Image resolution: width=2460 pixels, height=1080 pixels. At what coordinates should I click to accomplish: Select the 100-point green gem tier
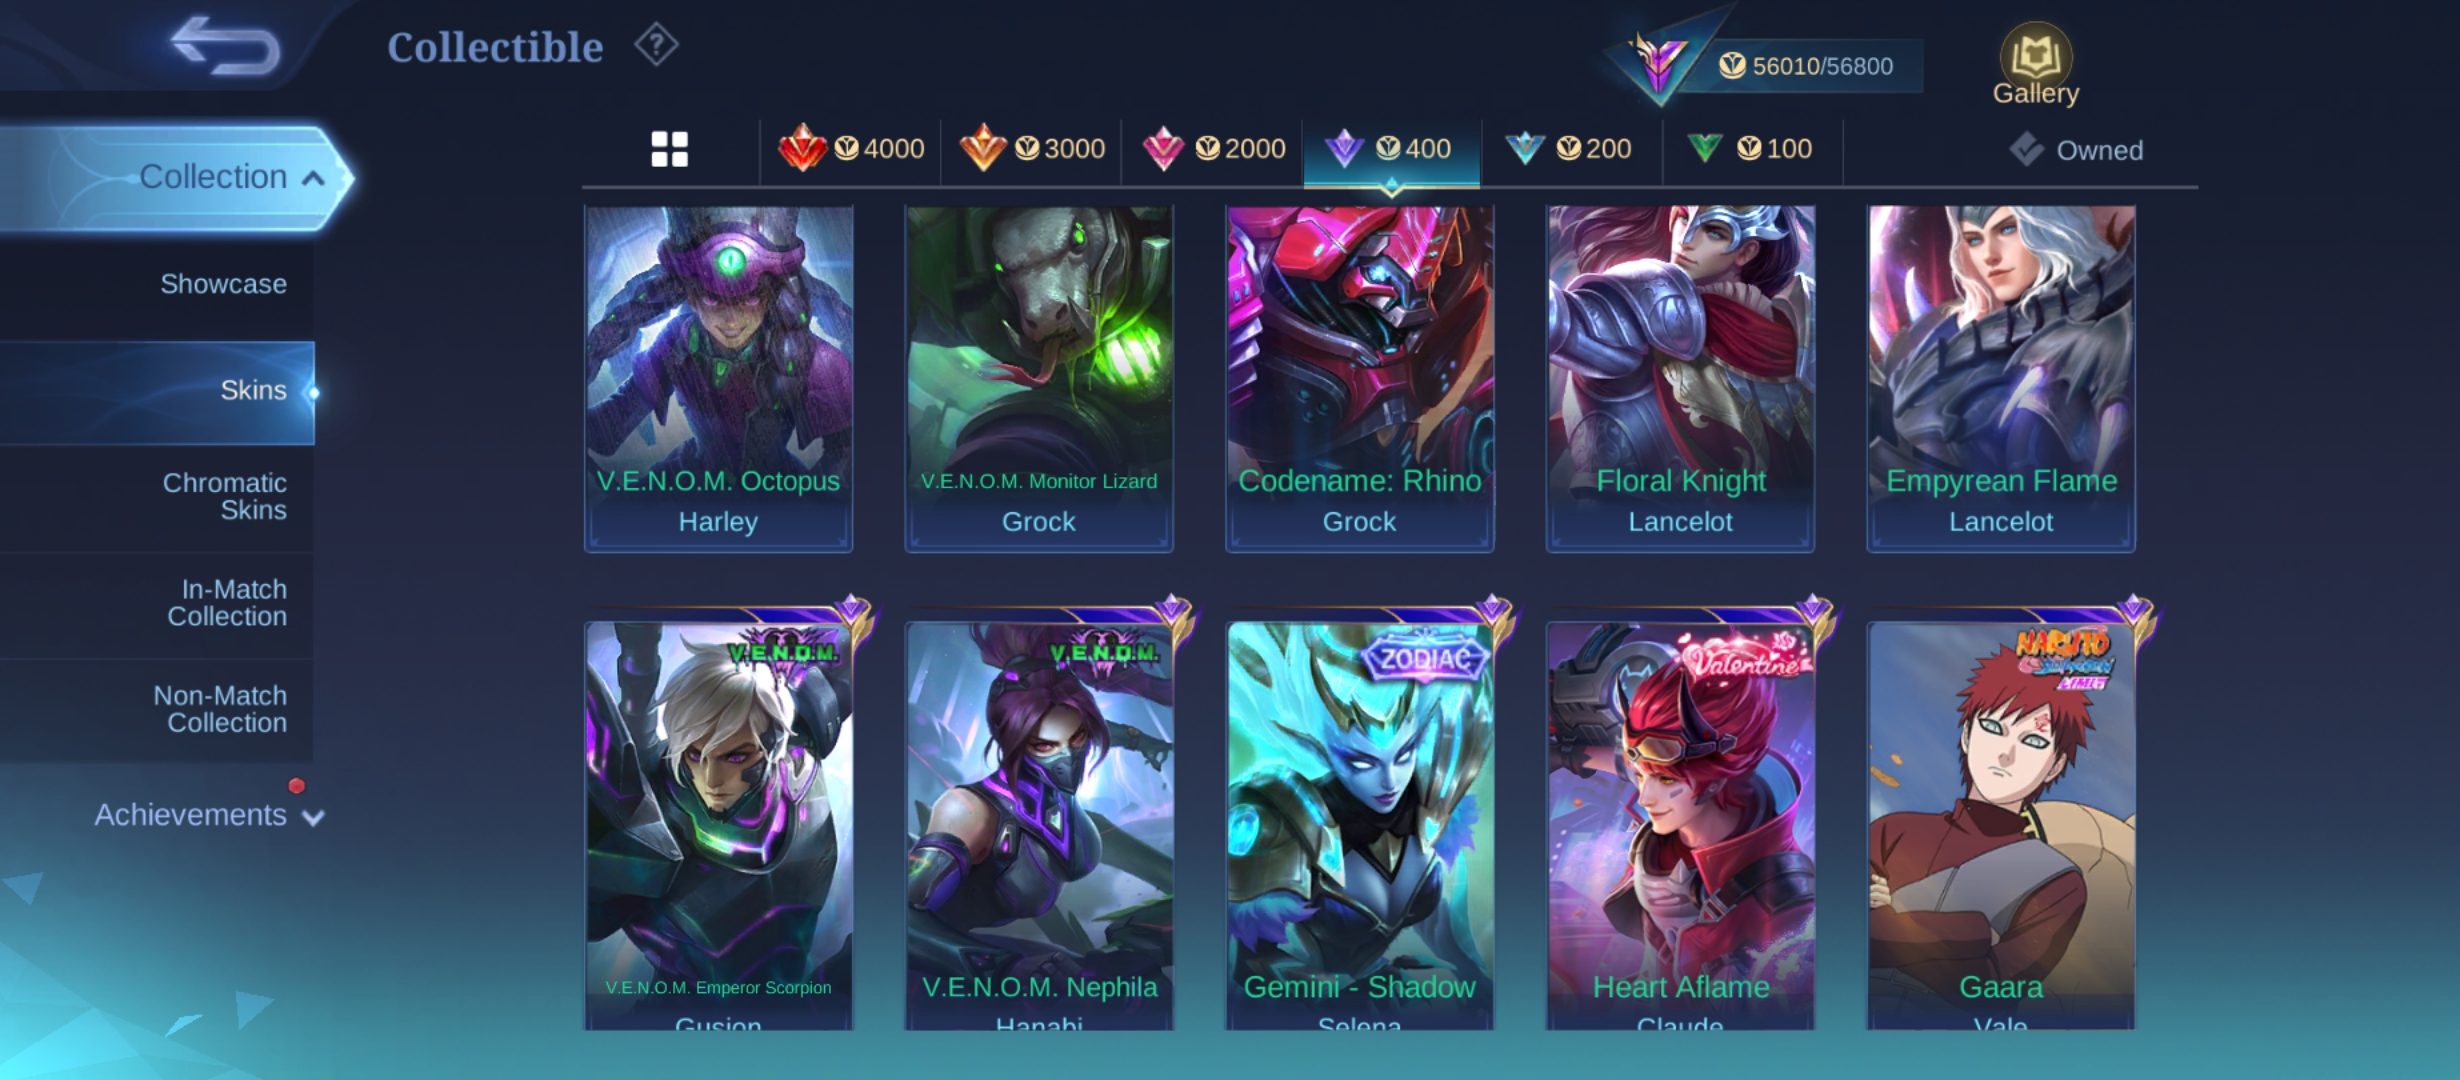point(1752,149)
